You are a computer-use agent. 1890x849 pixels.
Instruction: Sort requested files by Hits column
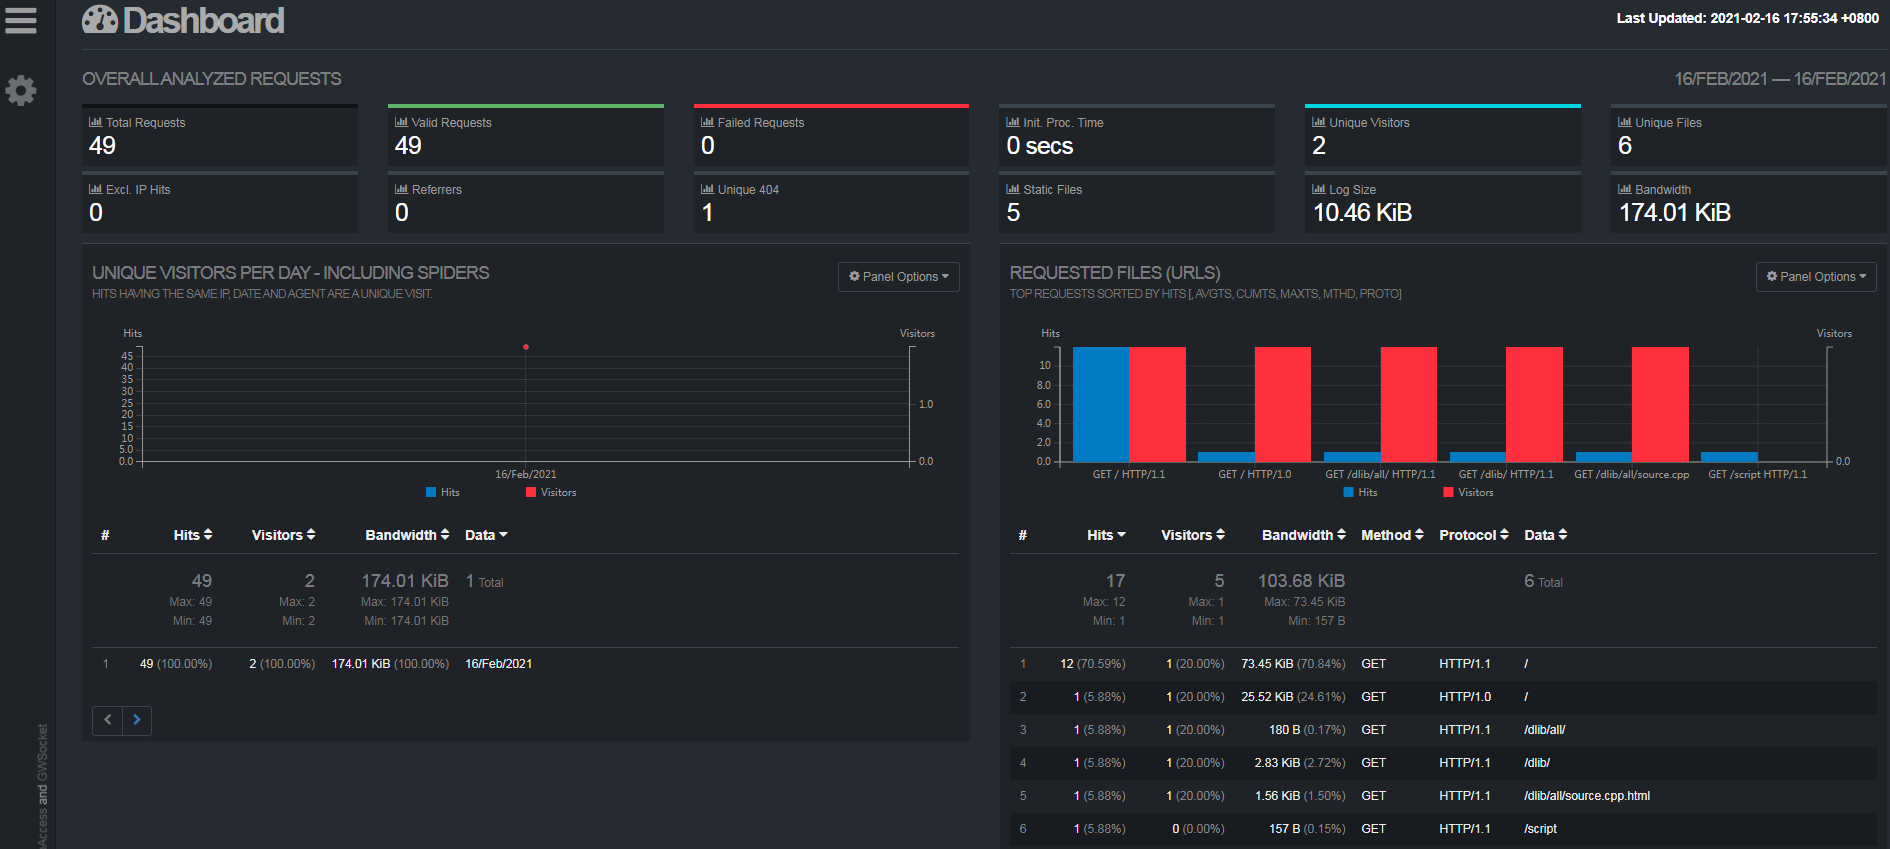1106,535
